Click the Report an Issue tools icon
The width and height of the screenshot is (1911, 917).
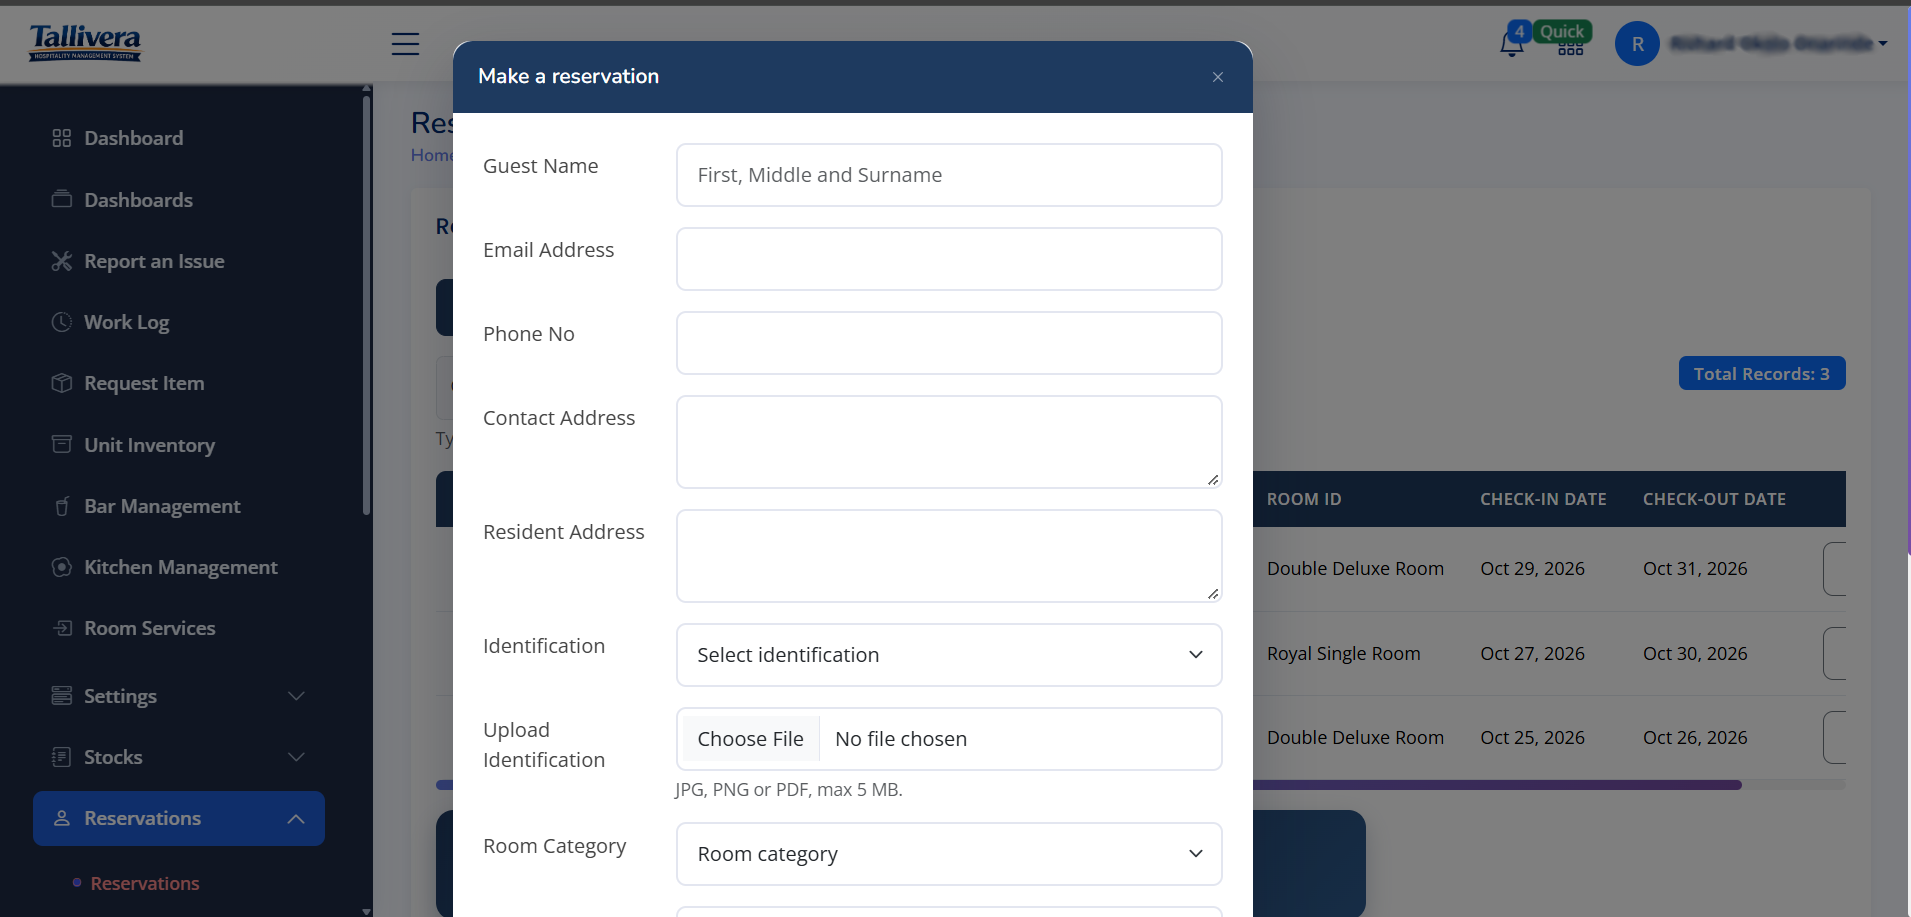click(x=62, y=261)
